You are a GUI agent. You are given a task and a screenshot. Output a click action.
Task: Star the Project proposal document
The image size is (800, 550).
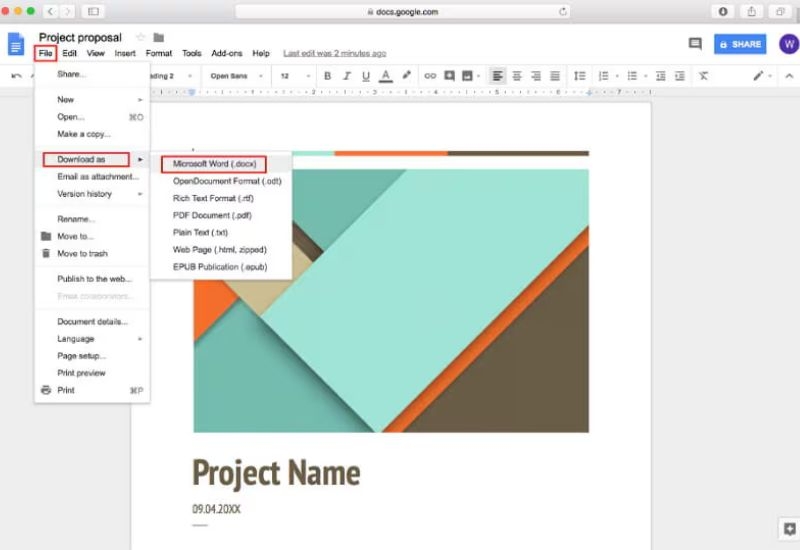140,37
